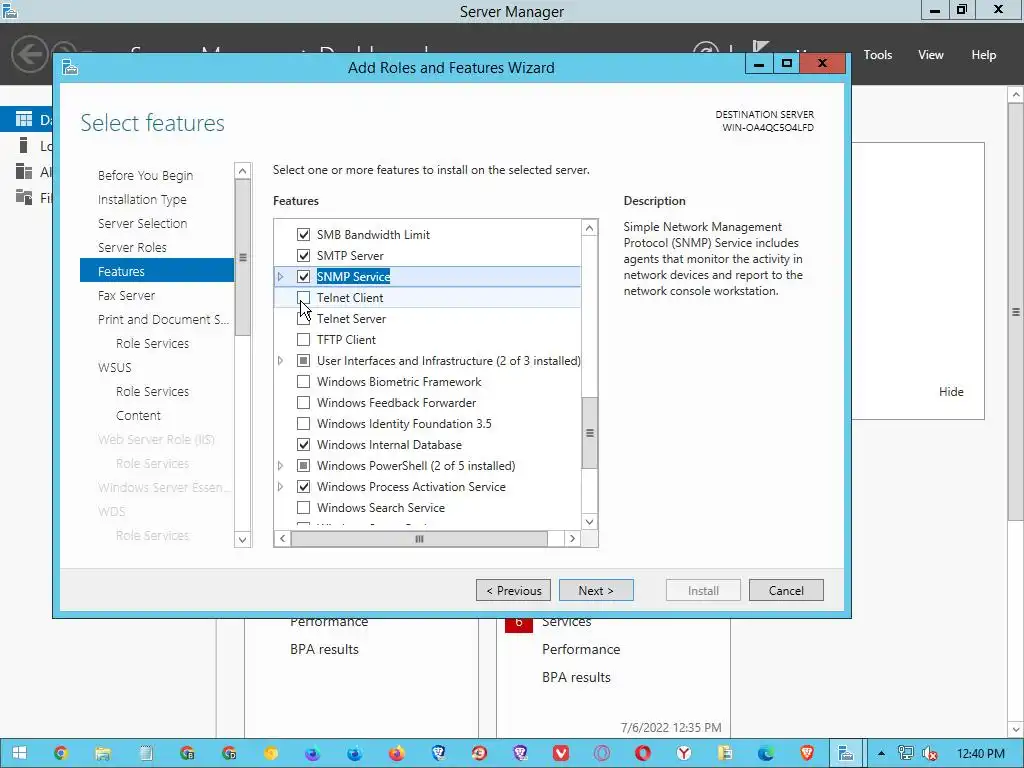Open the purple Brave lion taskbar icon
Viewport: 1024px width, 768px height.
520,753
